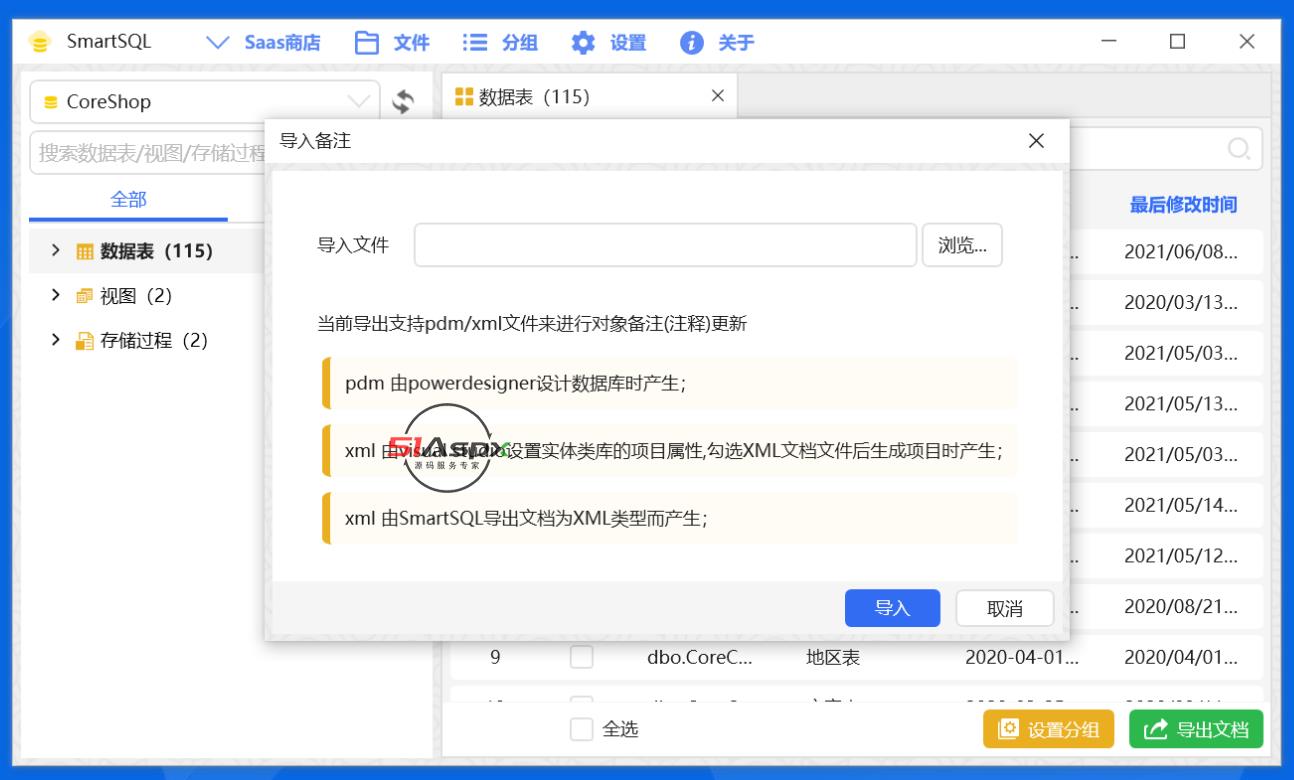Click the 取消 button
This screenshot has height=780, width=1294.
[x=1005, y=608]
